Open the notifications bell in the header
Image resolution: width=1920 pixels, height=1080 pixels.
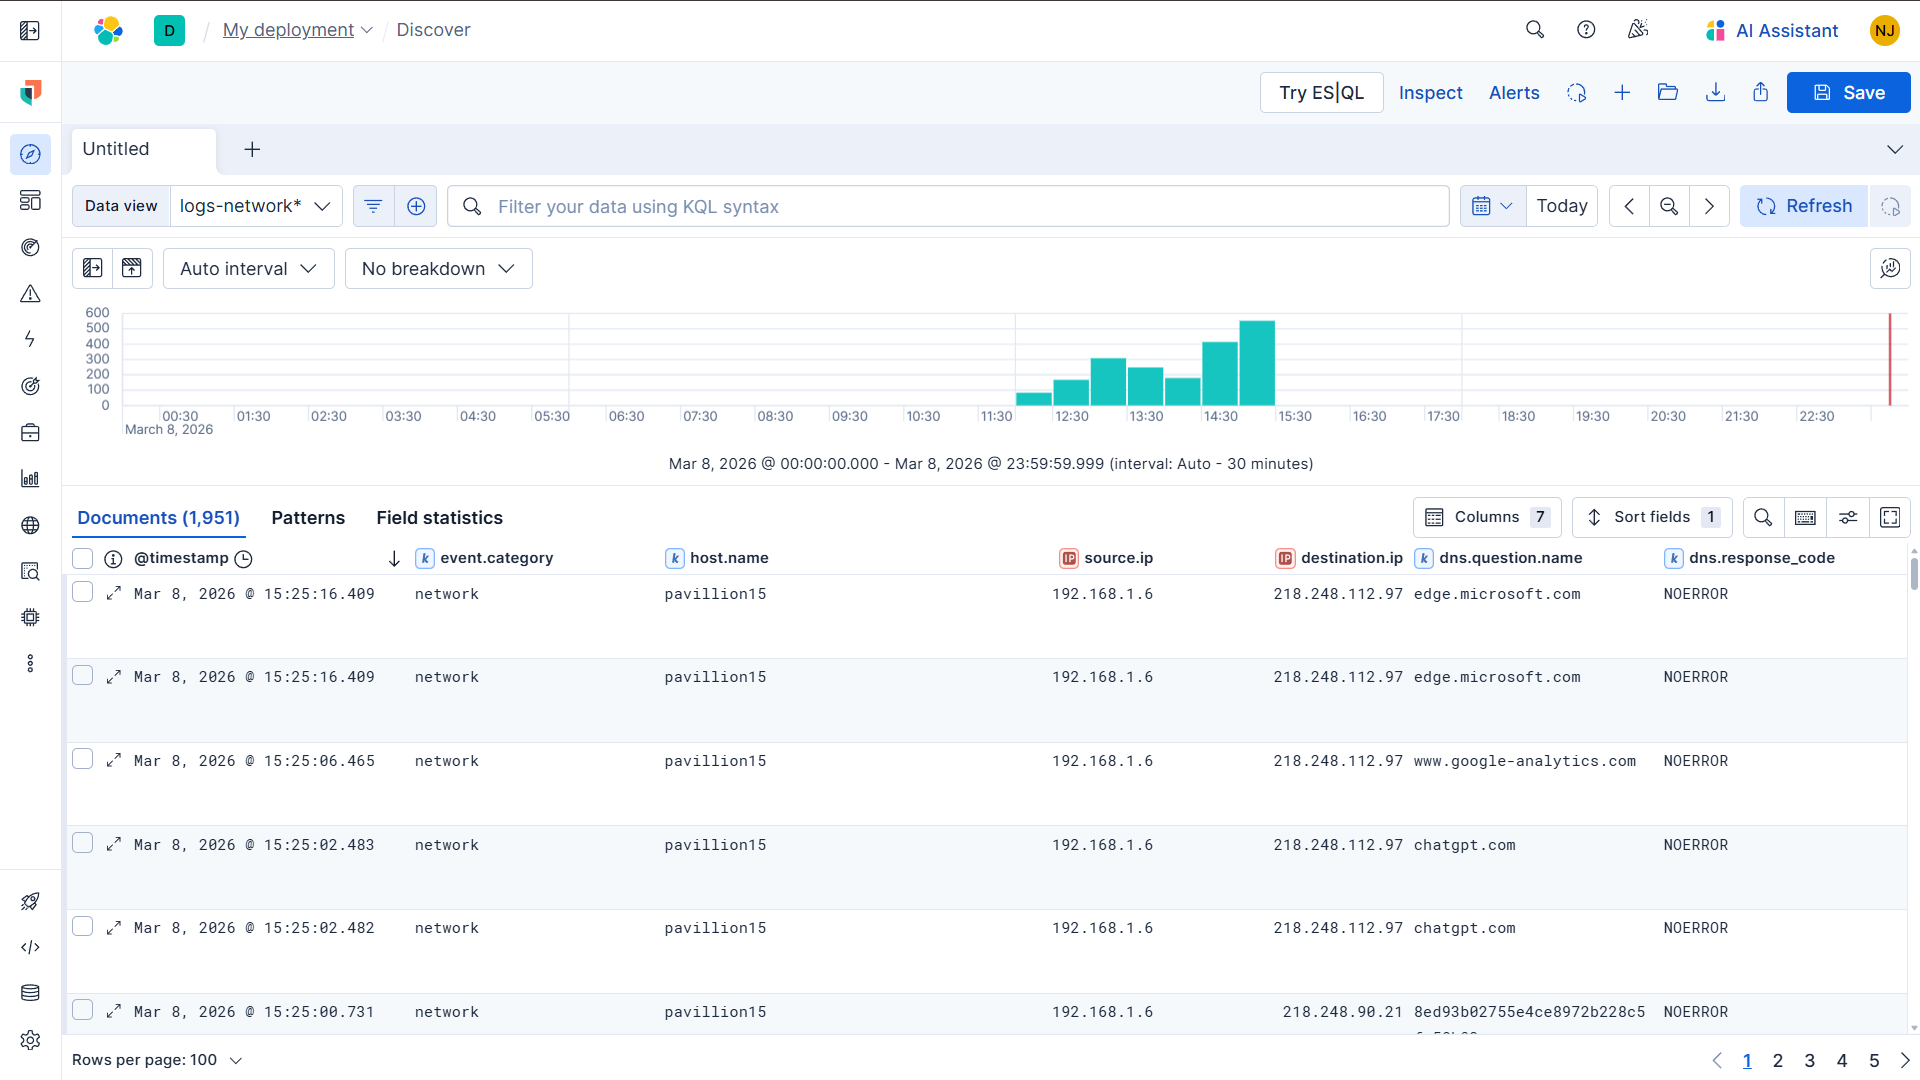(x=1637, y=30)
